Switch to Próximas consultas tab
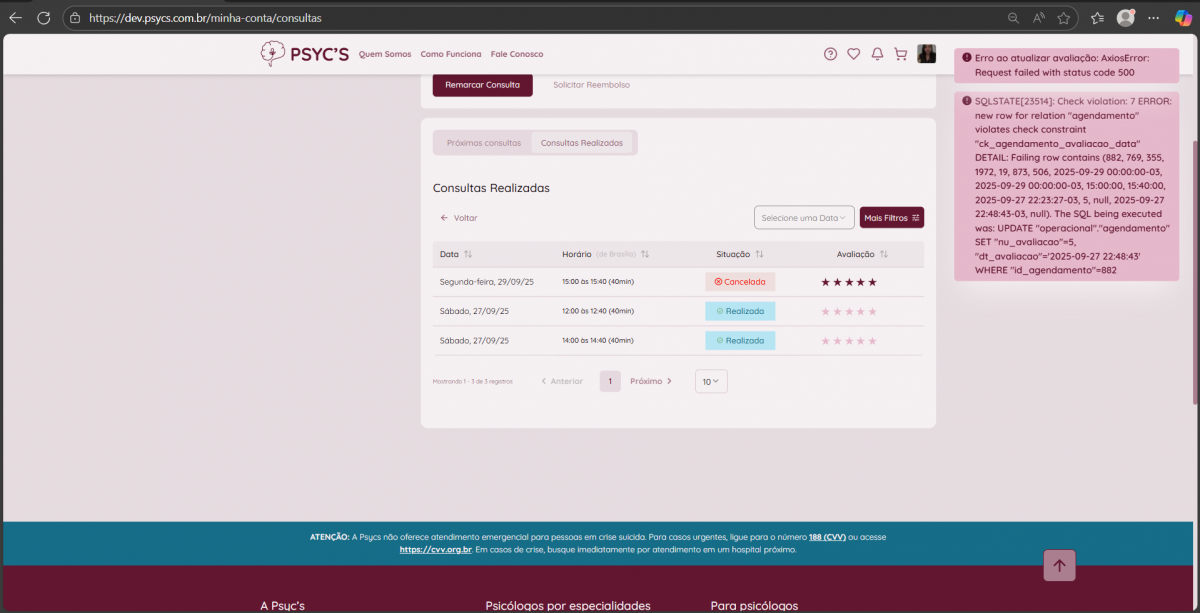Screen dimensions: 1200x613 [x=483, y=143]
